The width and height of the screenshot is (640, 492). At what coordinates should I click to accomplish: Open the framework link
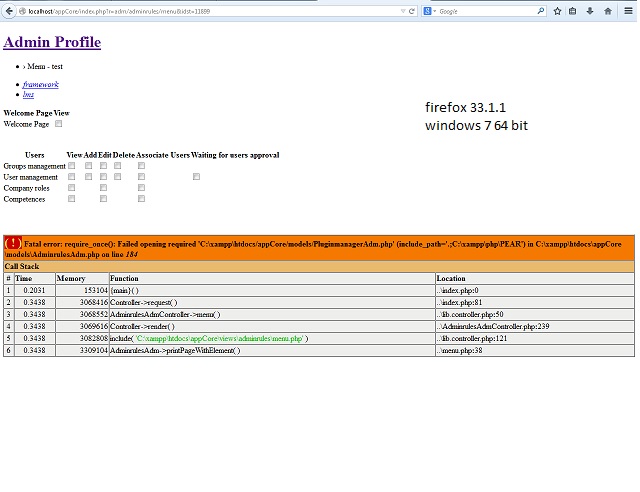(40, 84)
